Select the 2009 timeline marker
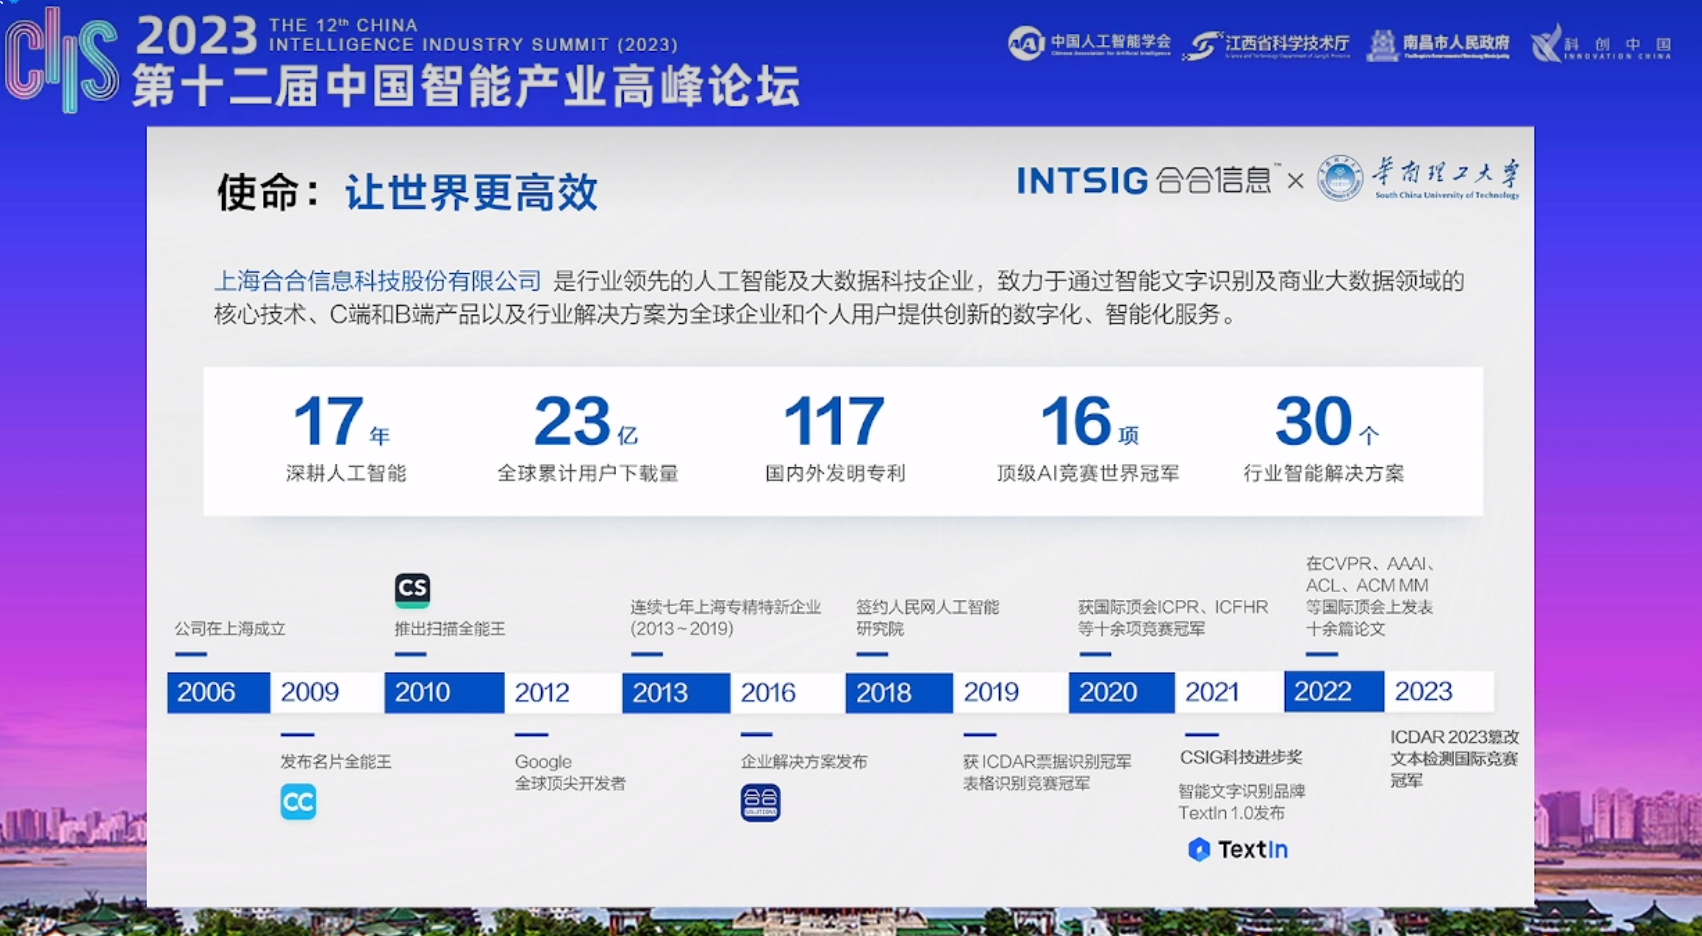Viewport: 1702px width, 936px height. pos(326,692)
